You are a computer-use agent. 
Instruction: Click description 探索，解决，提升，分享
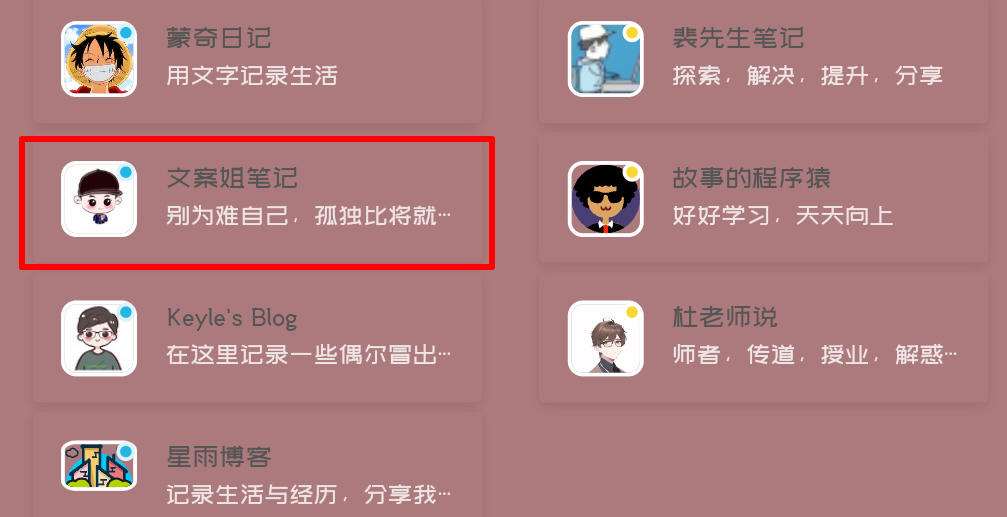tap(807, 76)
